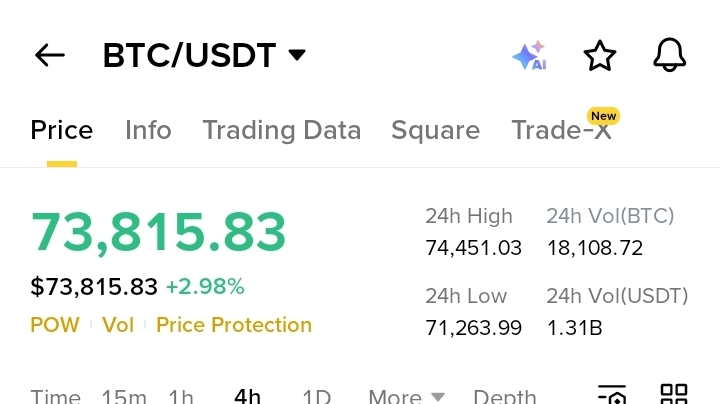Image resolution: width=720 pixels, height=404 pixels.
Task: Open chart settings icon beside Depth
Action: (612, 395)
